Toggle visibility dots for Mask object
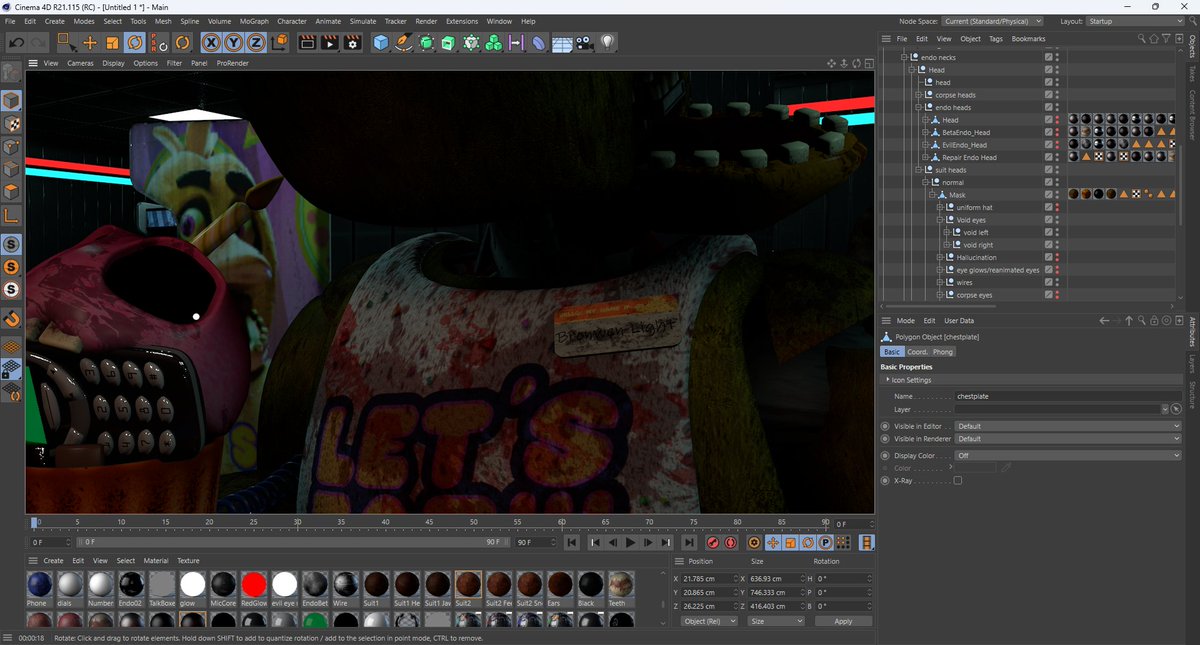Screen dimensions: 1200x645 pyautogui.click(x=1058, y=195)
